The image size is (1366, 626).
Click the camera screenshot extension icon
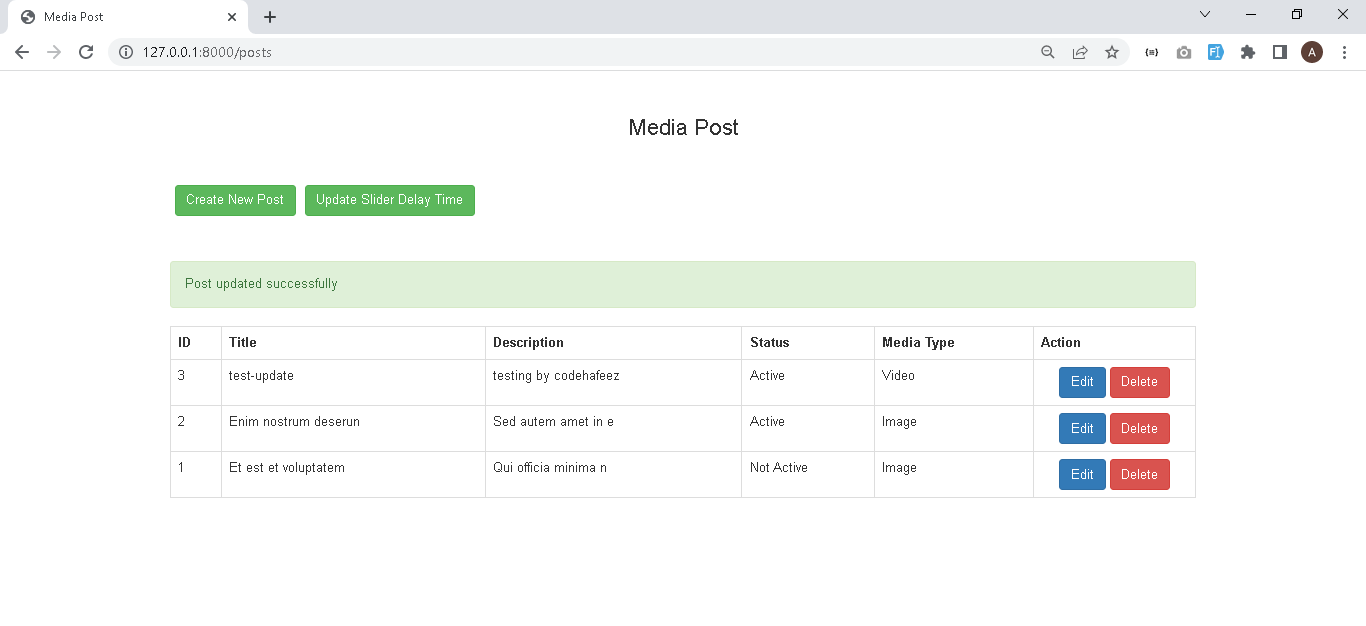pyautogui.click(x=1184, y=52)
